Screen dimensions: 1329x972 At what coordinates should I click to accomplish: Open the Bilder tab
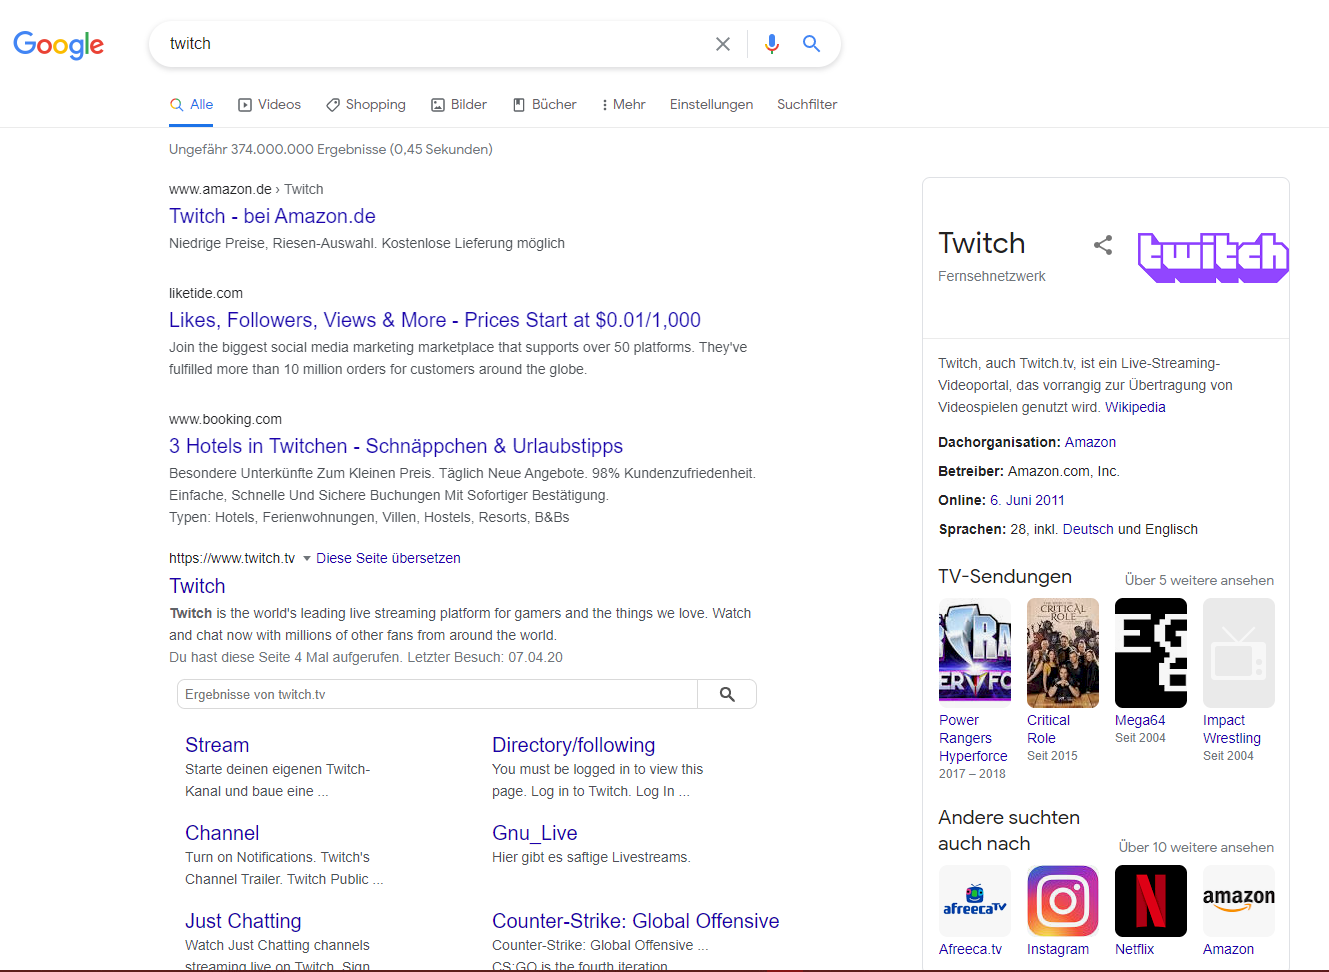[458, 104]
